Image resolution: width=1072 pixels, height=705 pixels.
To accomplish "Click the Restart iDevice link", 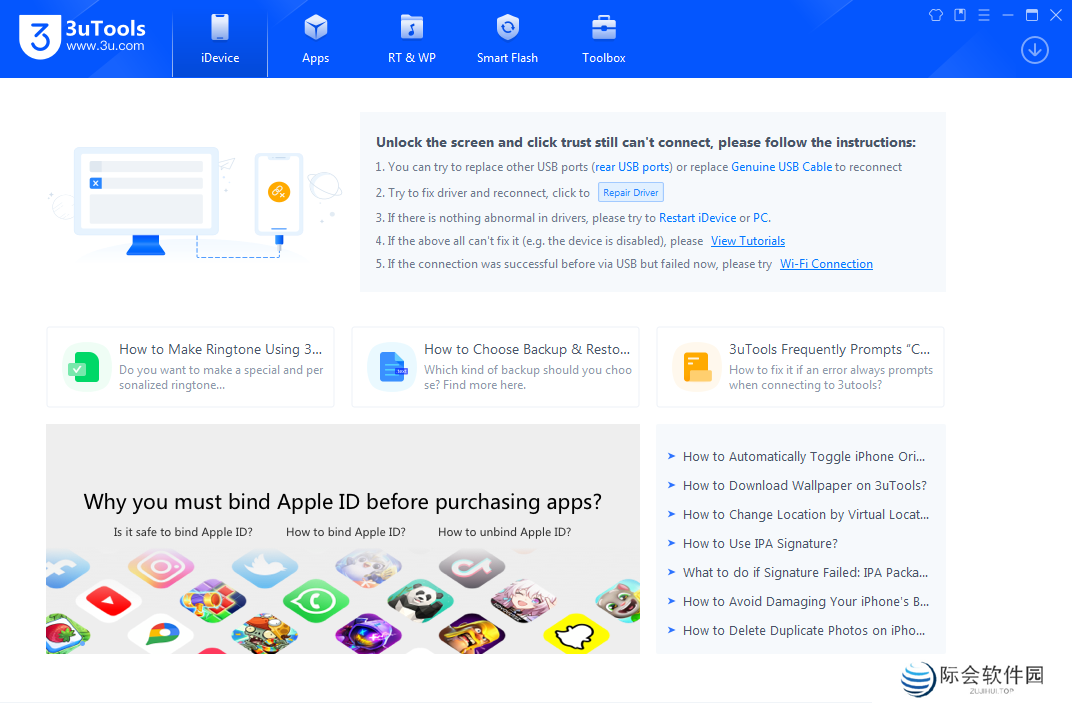I will point(697,218).
